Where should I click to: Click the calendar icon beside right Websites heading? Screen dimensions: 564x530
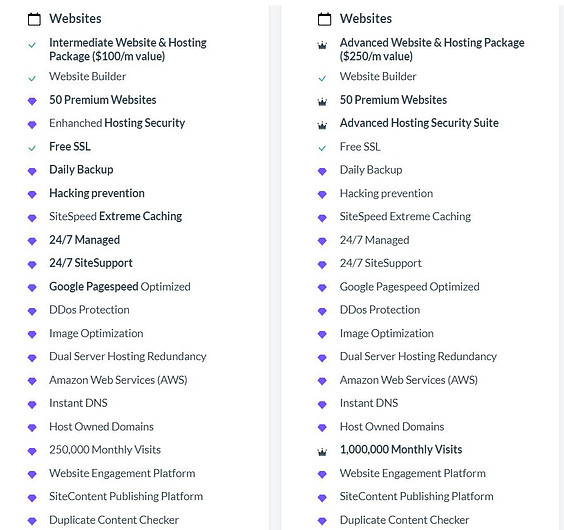coord(324,19)
